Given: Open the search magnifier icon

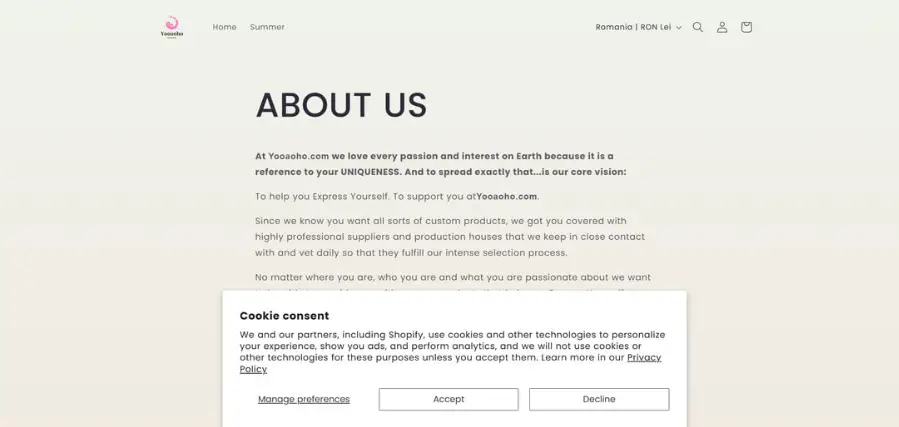Looking at the screenshot, I should (x=698, y=27).
